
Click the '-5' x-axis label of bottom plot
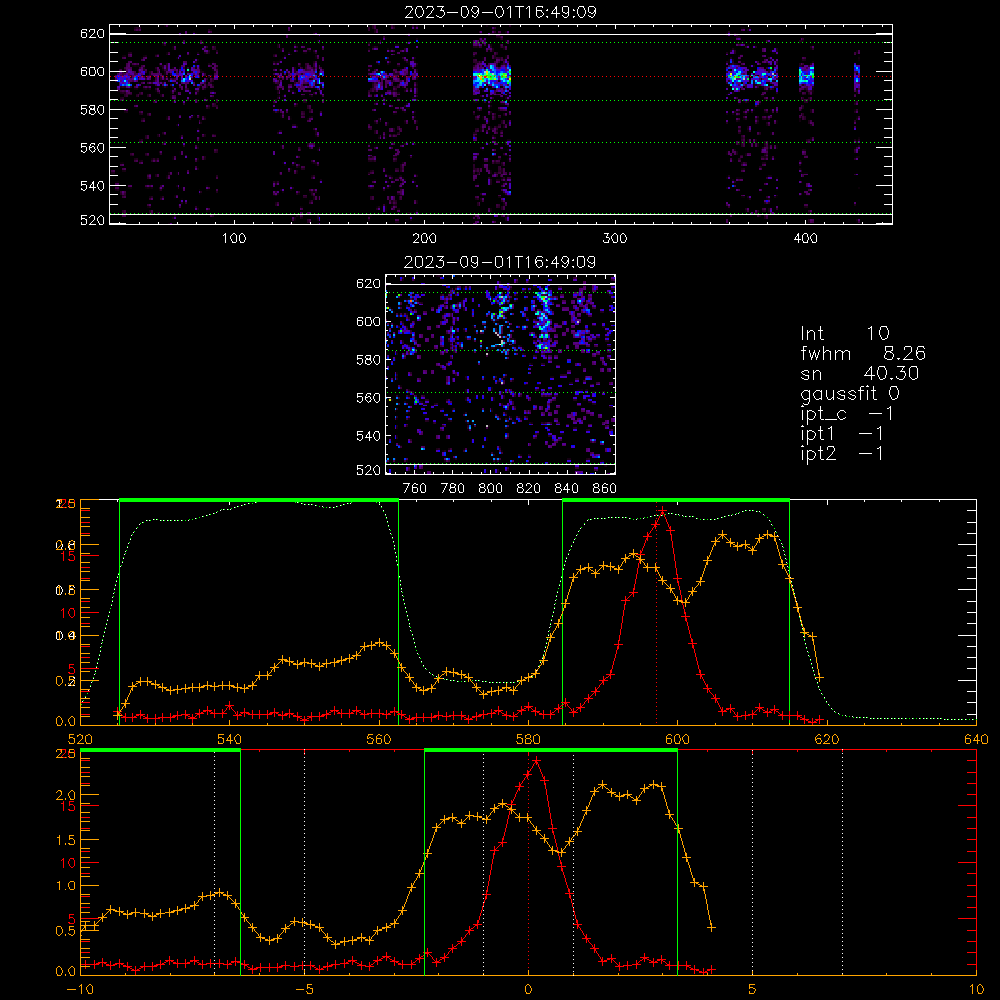coord(305,990)
